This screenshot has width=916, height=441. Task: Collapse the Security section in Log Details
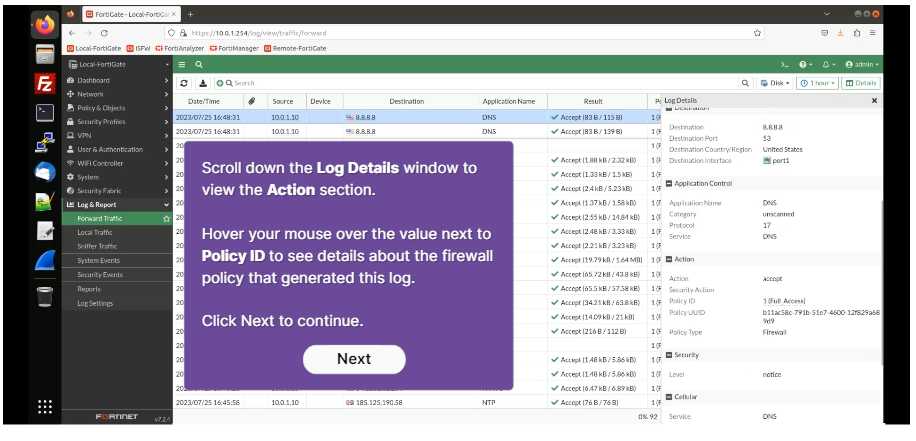coord(669,355)
